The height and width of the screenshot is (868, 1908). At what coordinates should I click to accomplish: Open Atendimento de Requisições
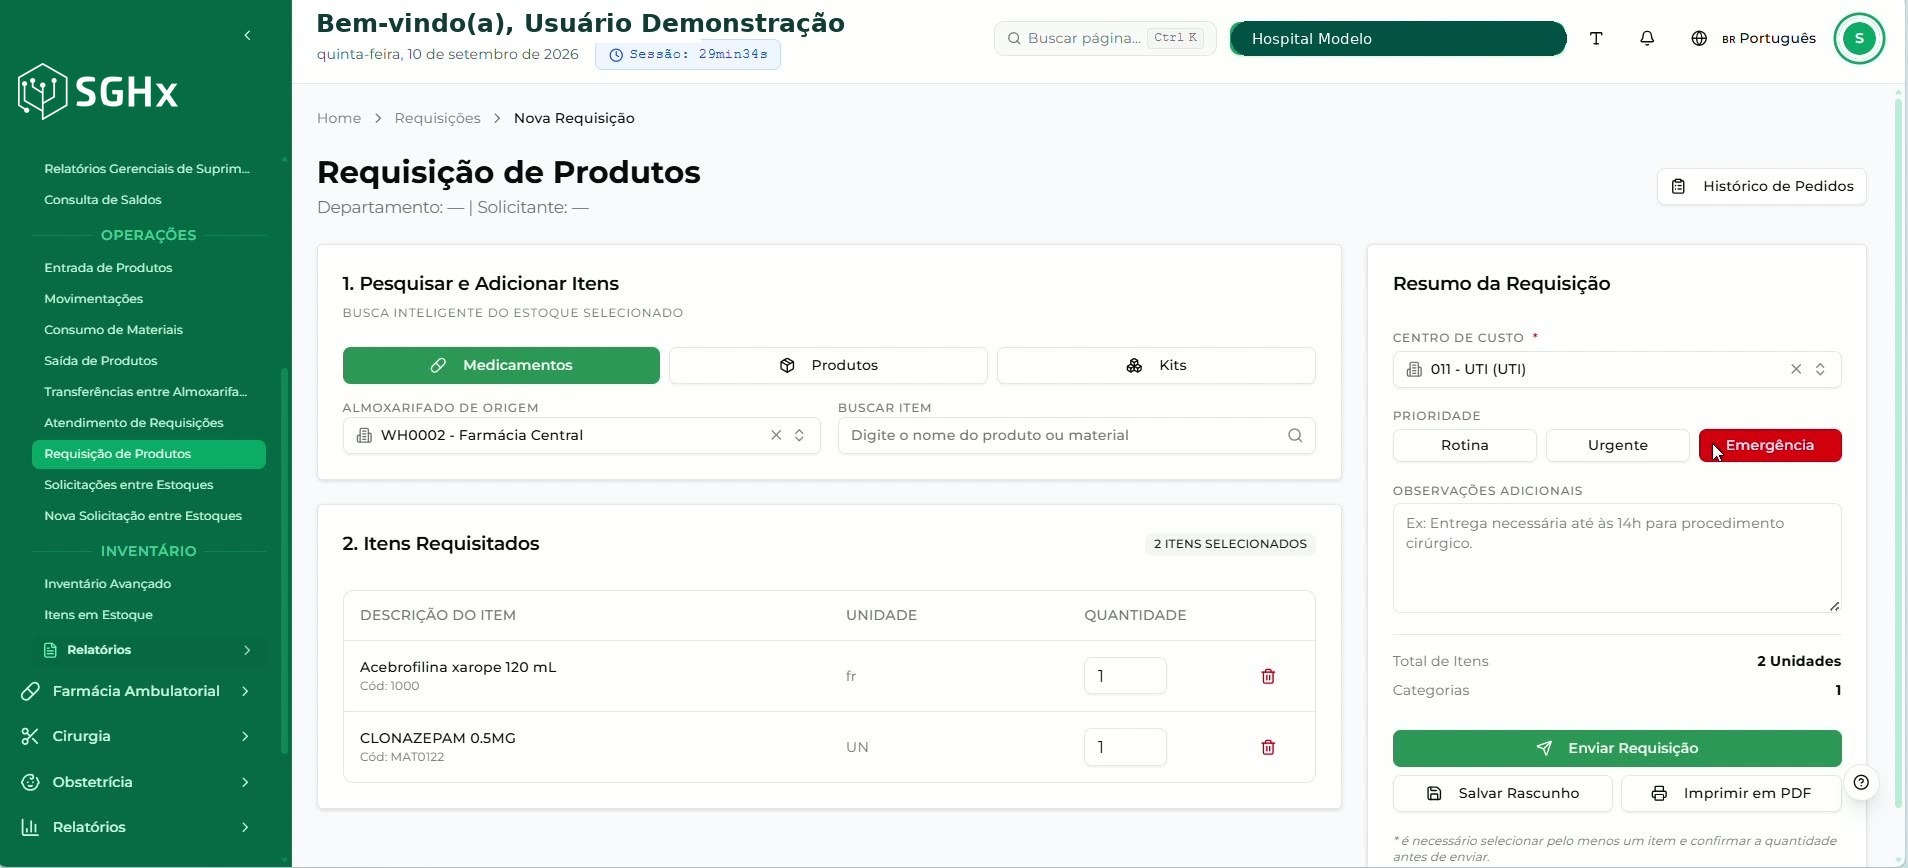[x=134, y=423]
